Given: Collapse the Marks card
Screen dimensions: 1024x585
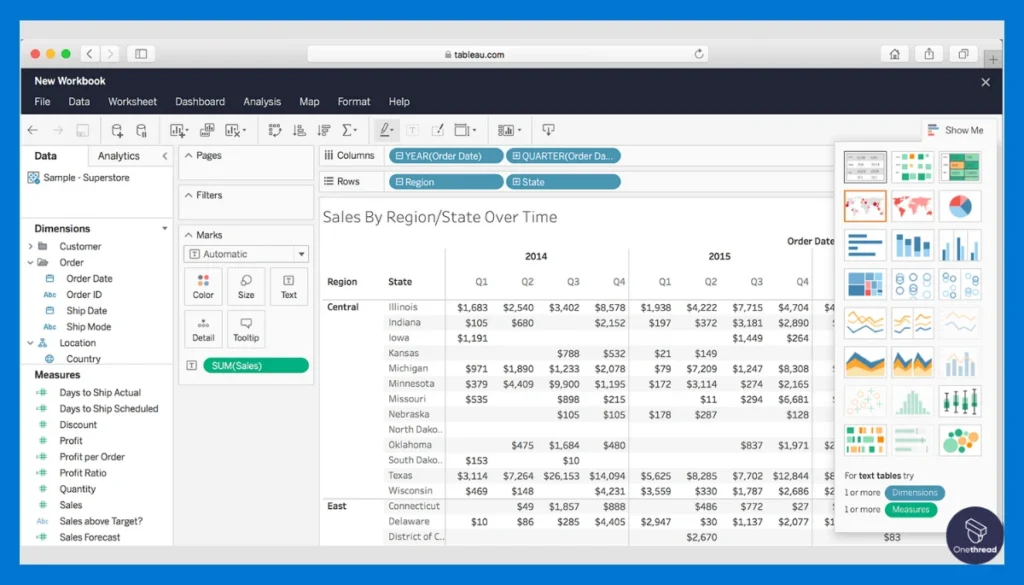Looking at the screenshot, I should click(x=188, y=235).
